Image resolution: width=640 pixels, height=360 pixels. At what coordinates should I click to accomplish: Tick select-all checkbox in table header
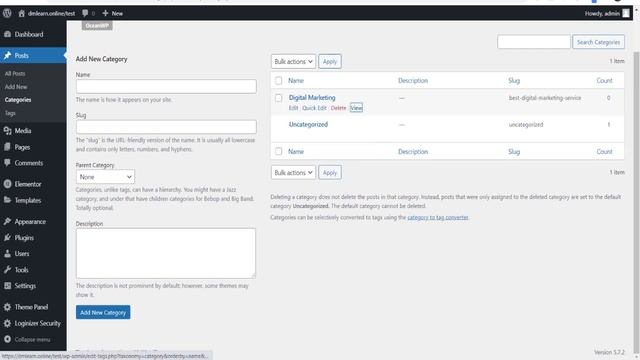point(278,80)
